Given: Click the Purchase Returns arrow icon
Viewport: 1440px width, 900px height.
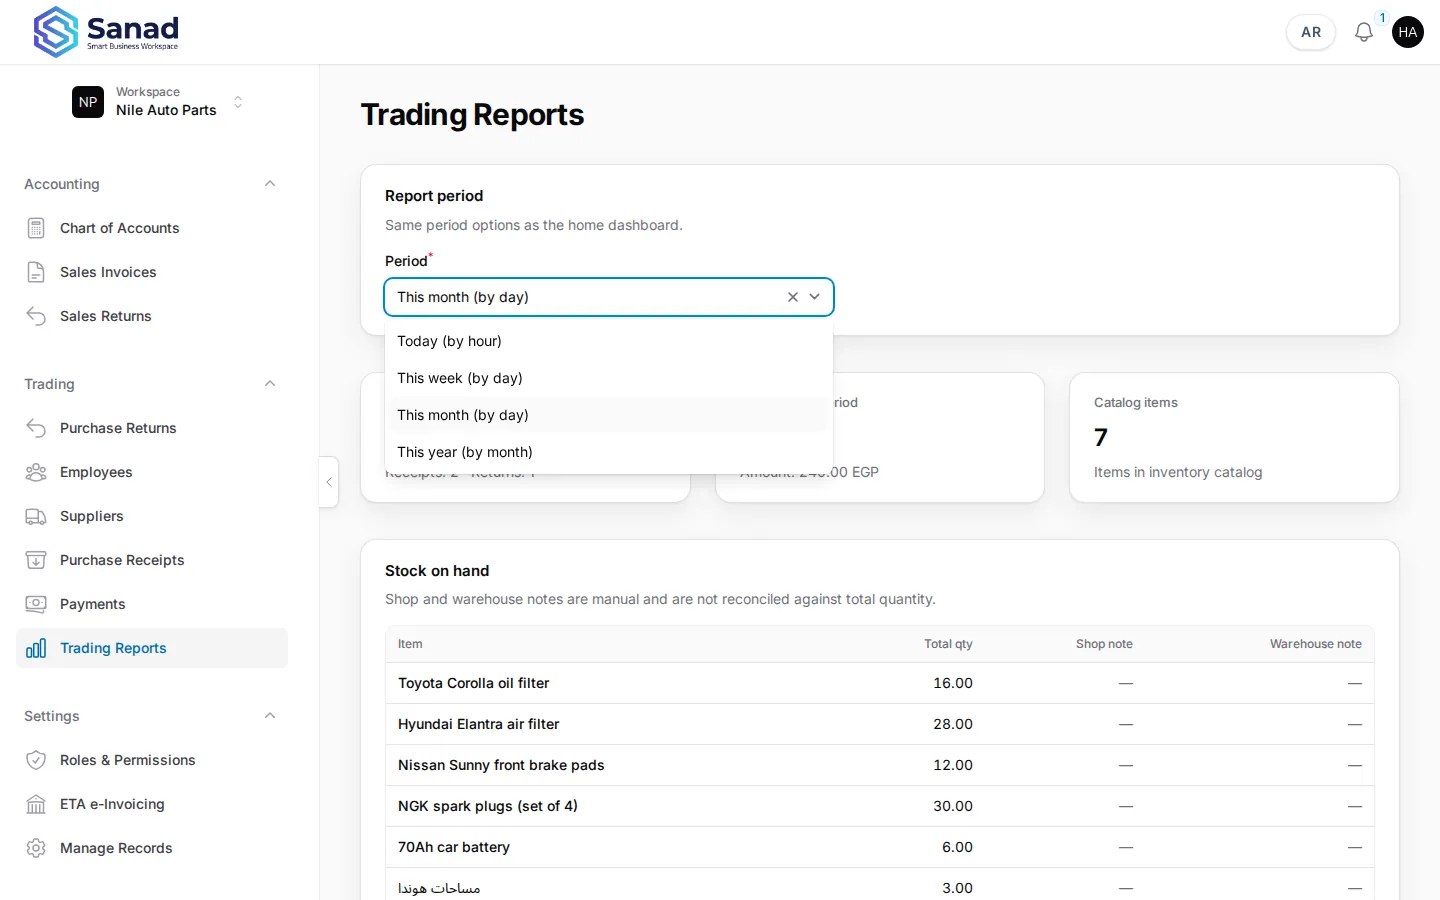Looking at the screenshot, I should coord(36,428).
